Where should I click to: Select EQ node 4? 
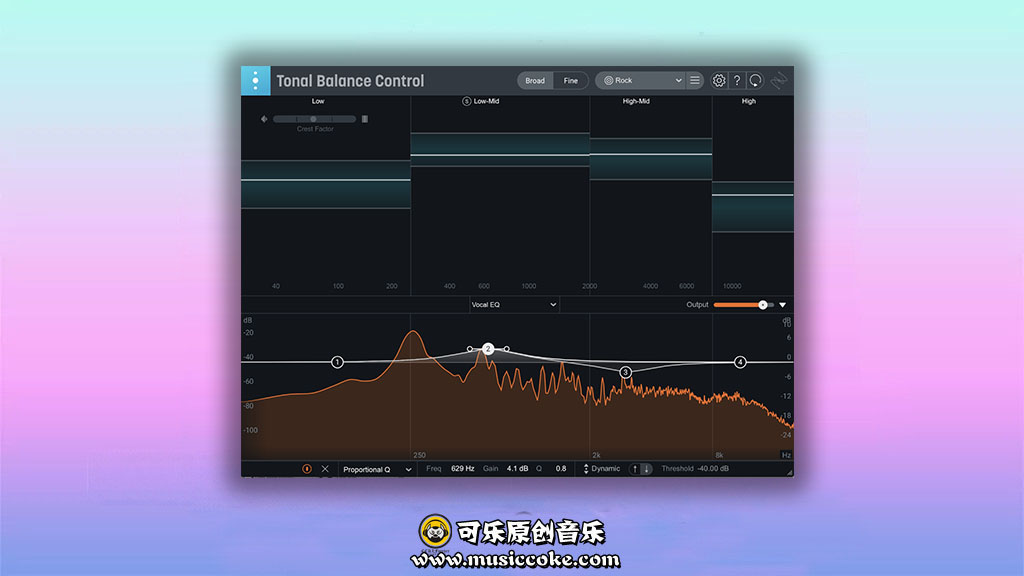(740, 362)
